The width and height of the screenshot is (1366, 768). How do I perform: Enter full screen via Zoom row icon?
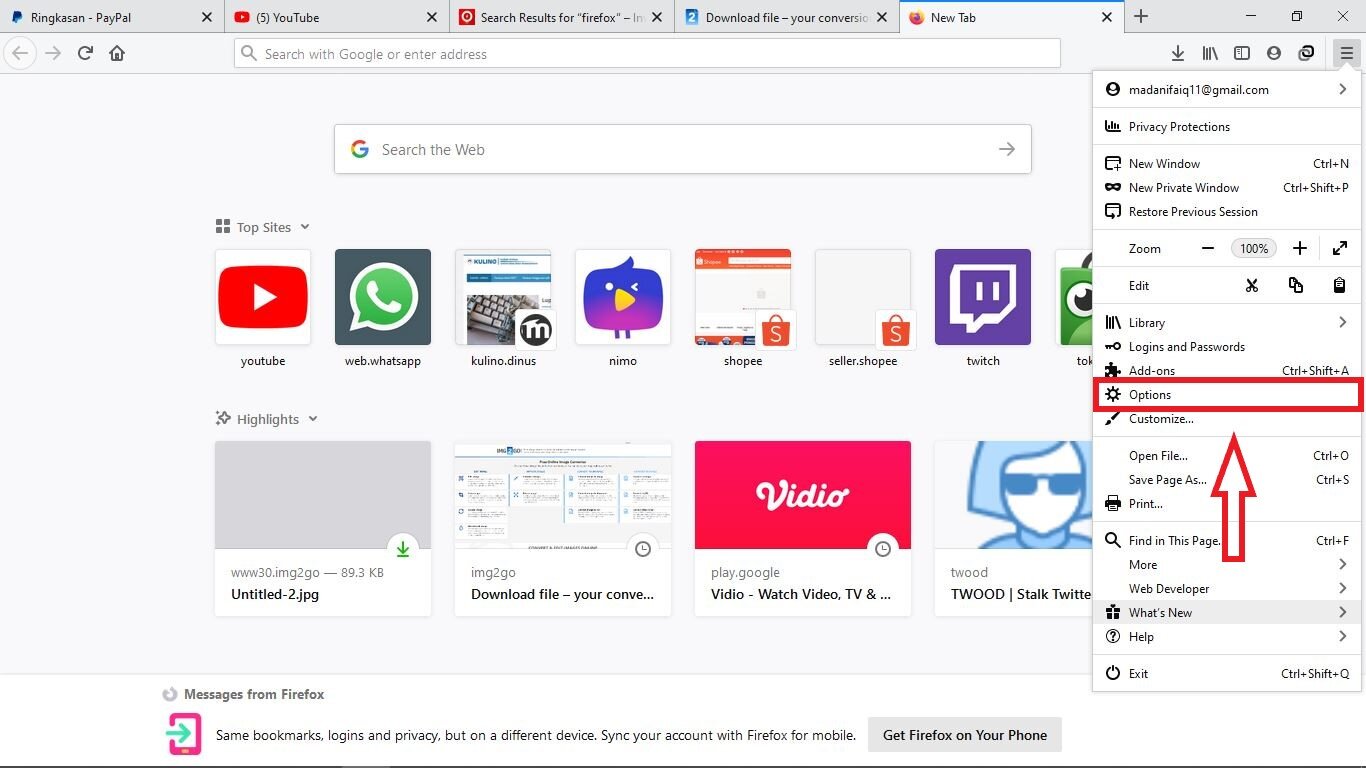1340,248
